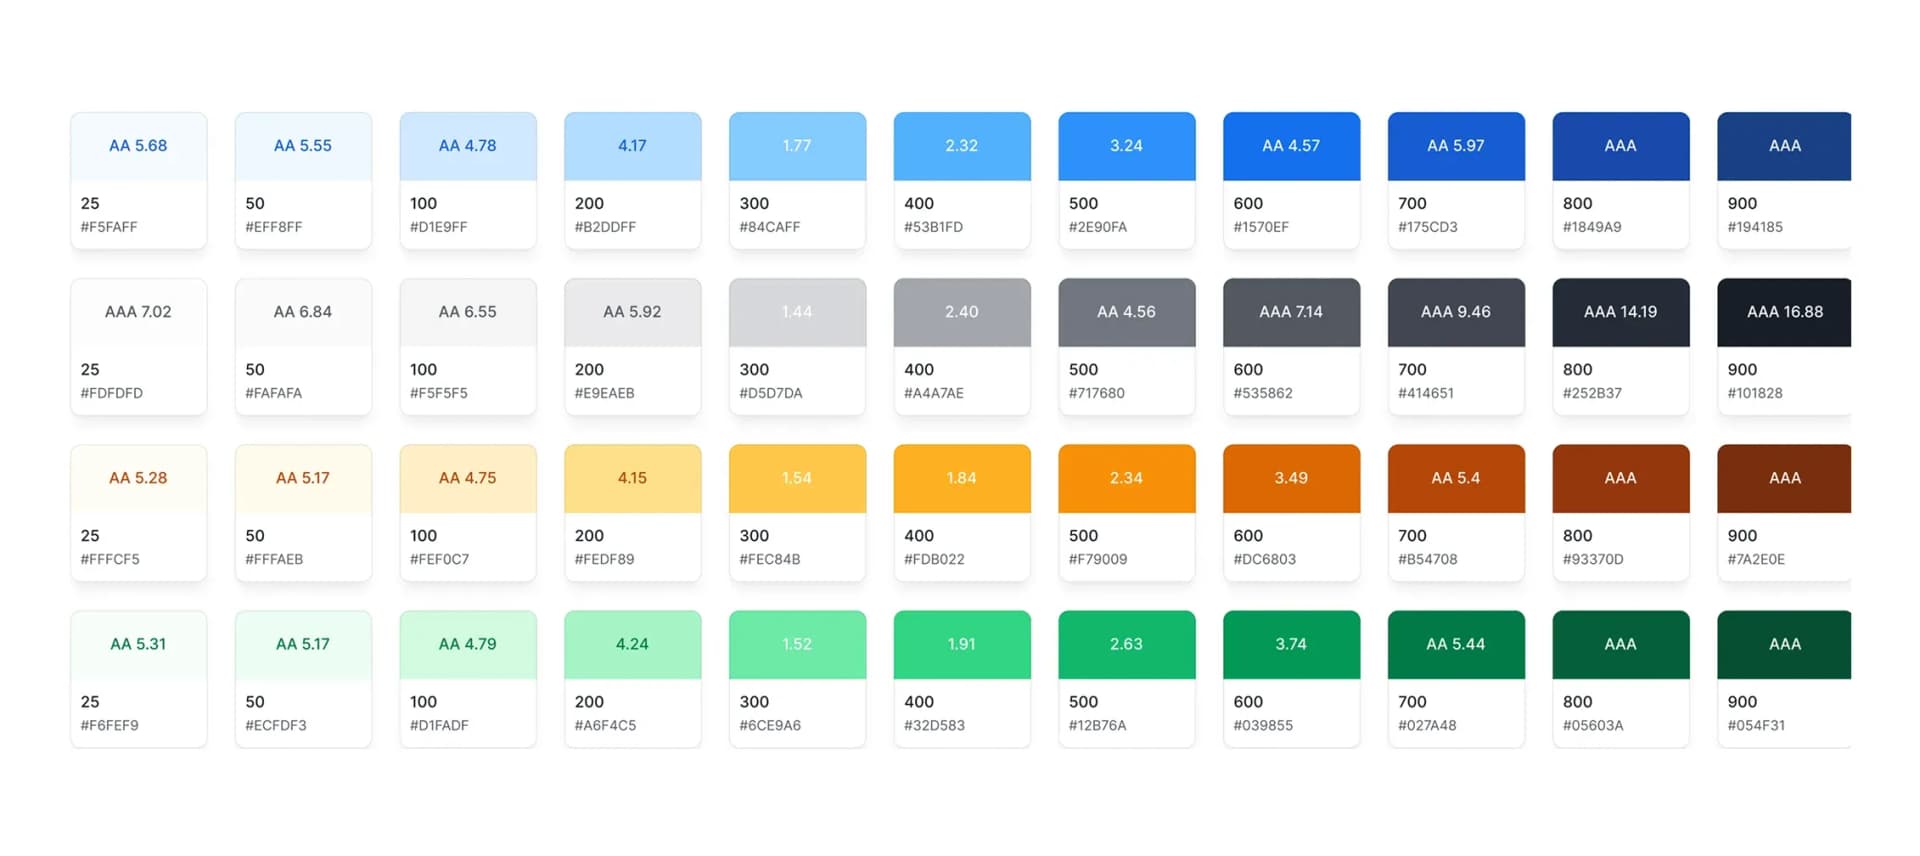1920x856 pixels.
Task: Choose the dark gray swatch above #535862
Action: pyautogui.click(x=1291, y=312)
